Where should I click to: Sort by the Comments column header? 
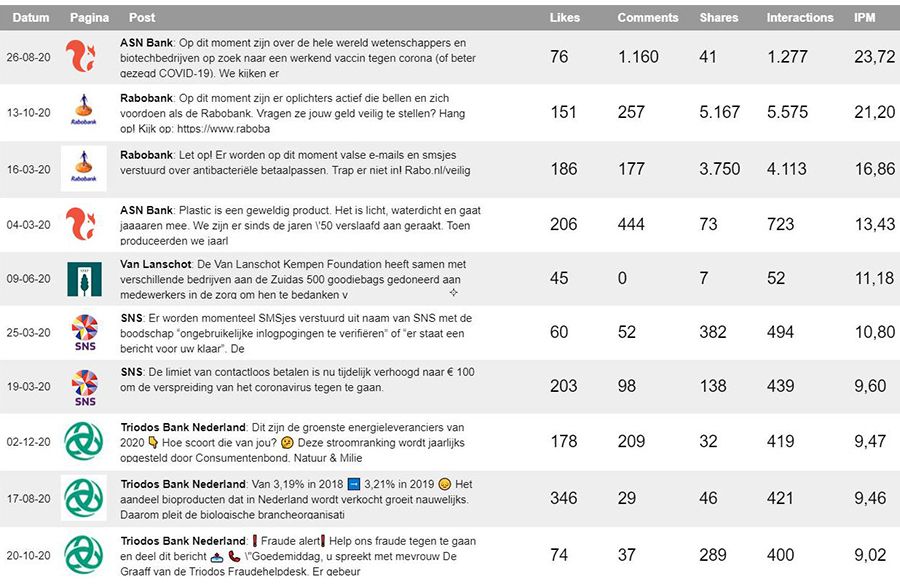[x=648, y=18]
